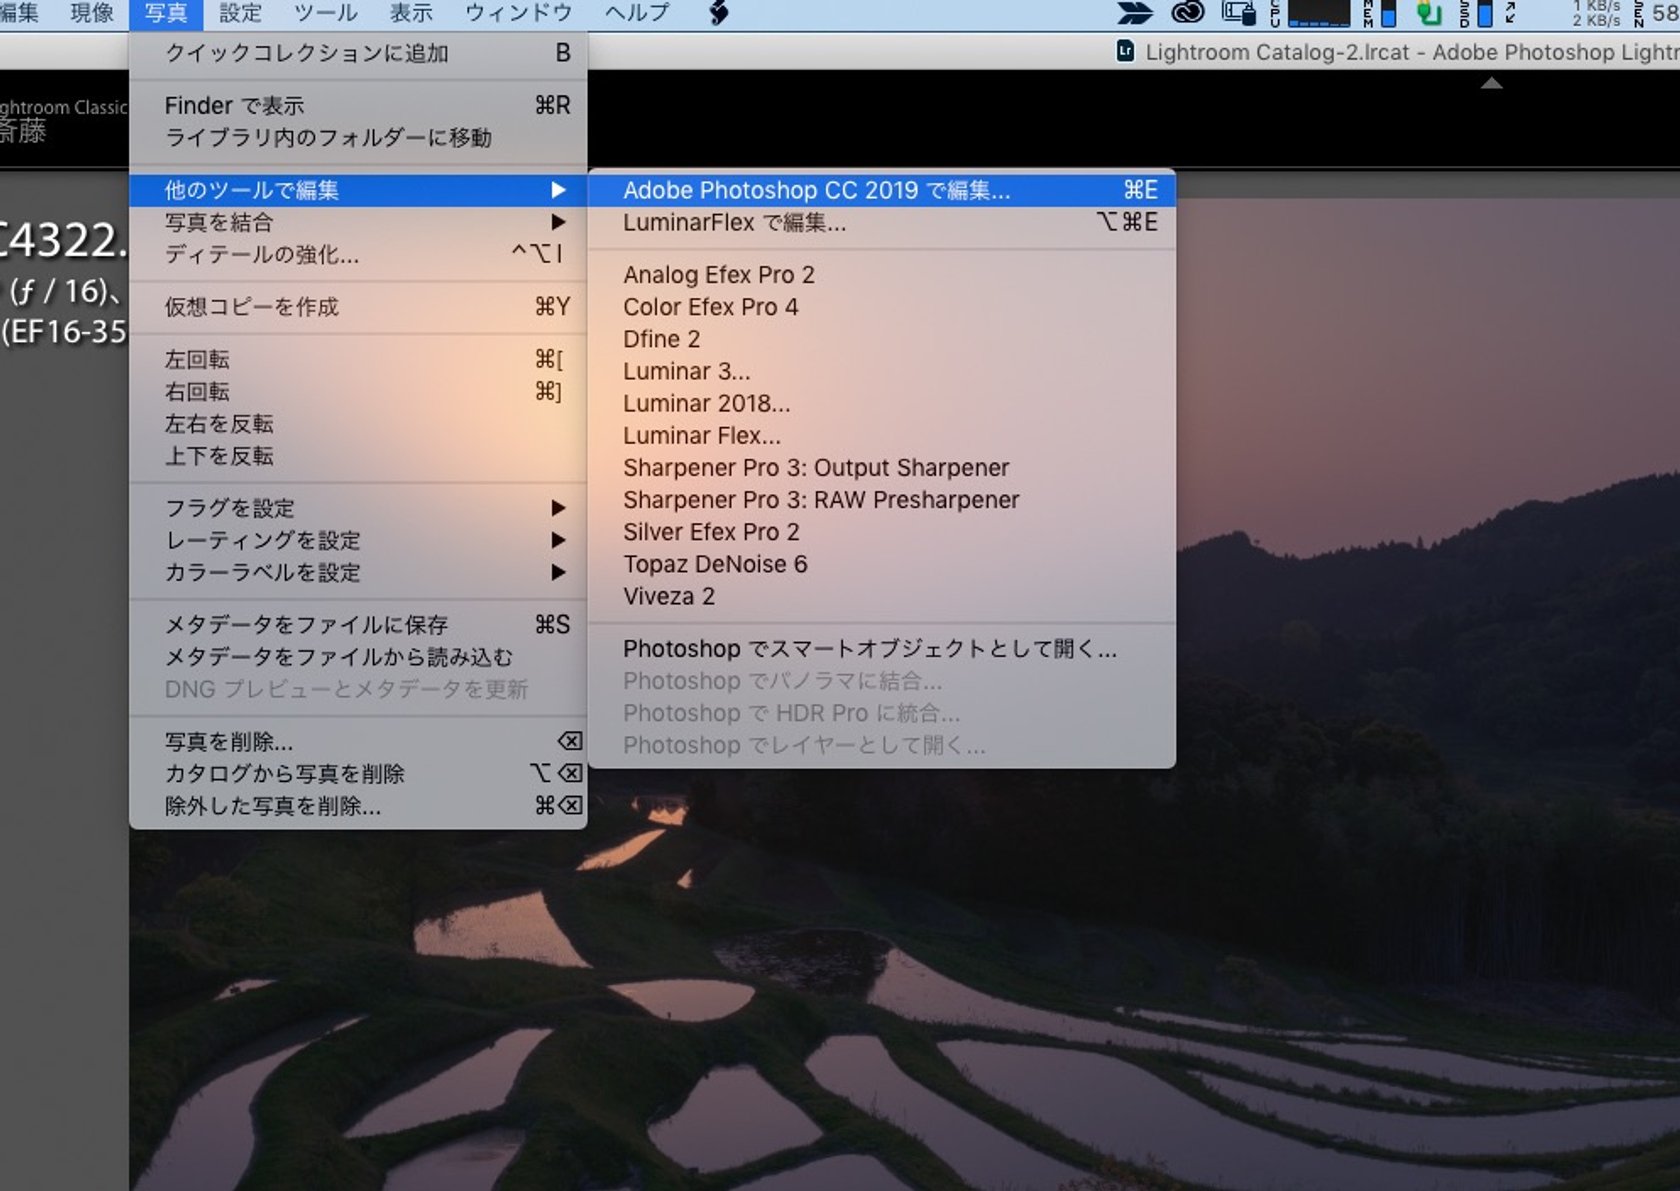Select Silver Efex Pro 2
This screenshot has width=1680, height=1191.
click(882, 532)
